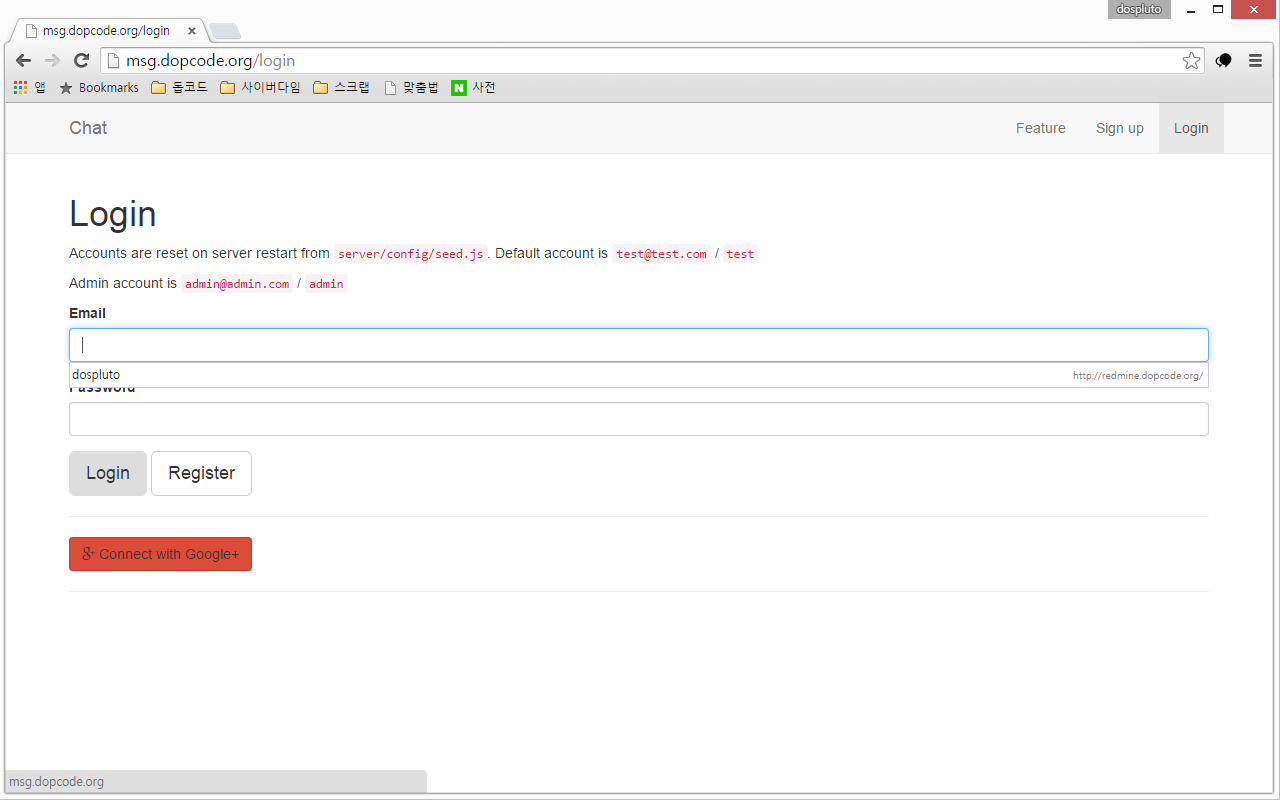Open the Naver 사전 bookmark
This screenshot has width=1280, height=800.
(473, 88)
